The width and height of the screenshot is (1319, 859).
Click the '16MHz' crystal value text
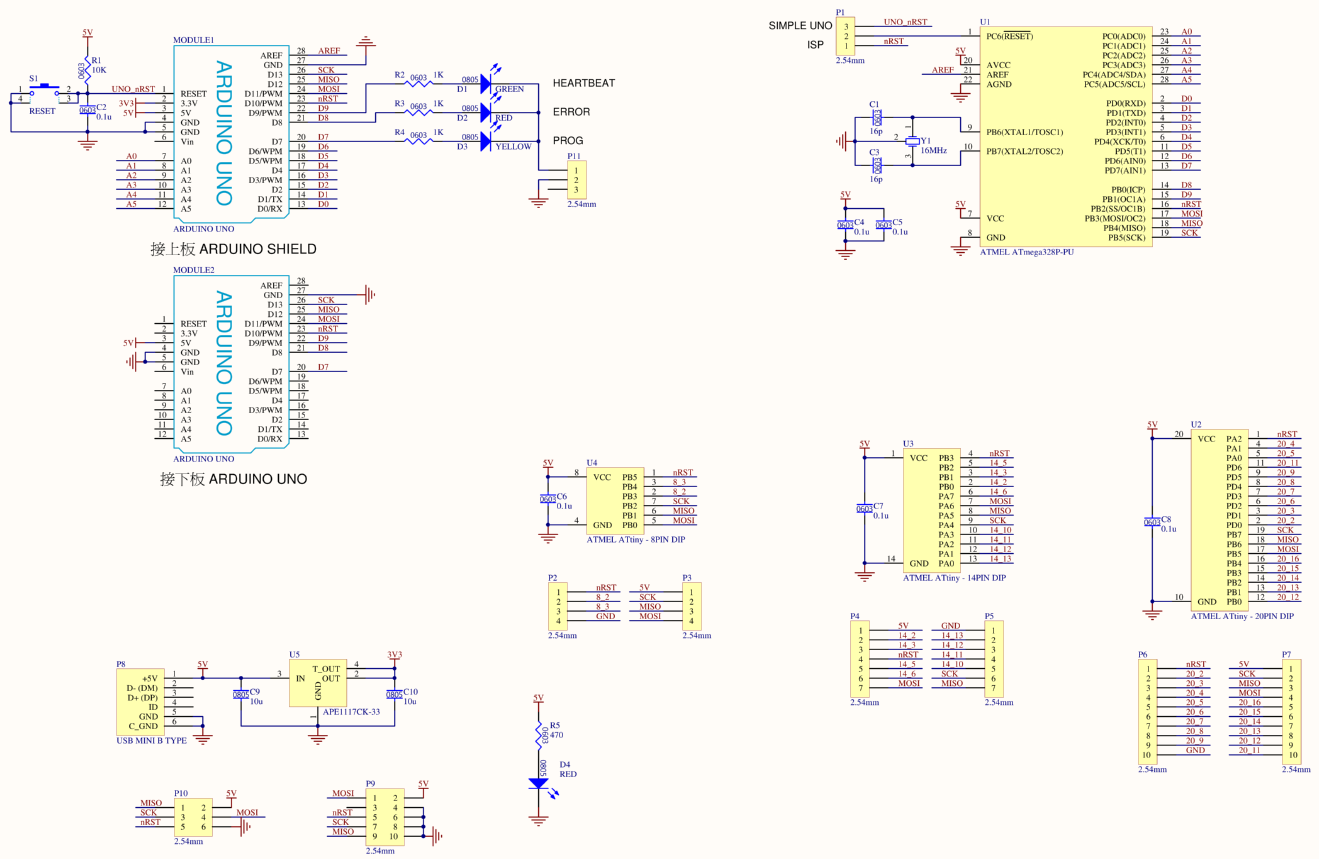click(934, 150)
